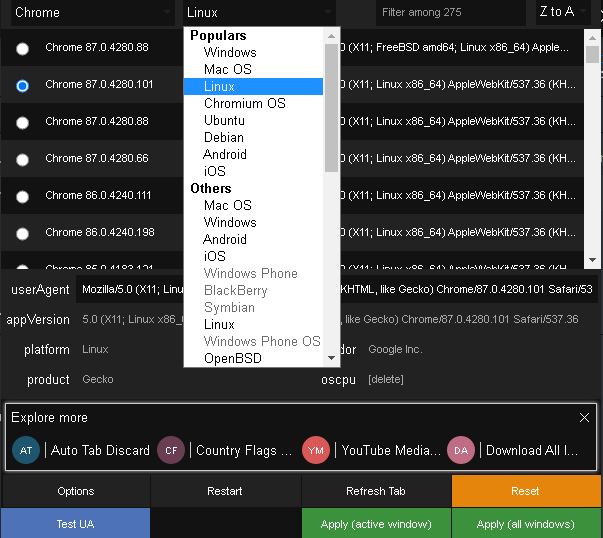Click the oscpu [delete] value

click(386, 379)
